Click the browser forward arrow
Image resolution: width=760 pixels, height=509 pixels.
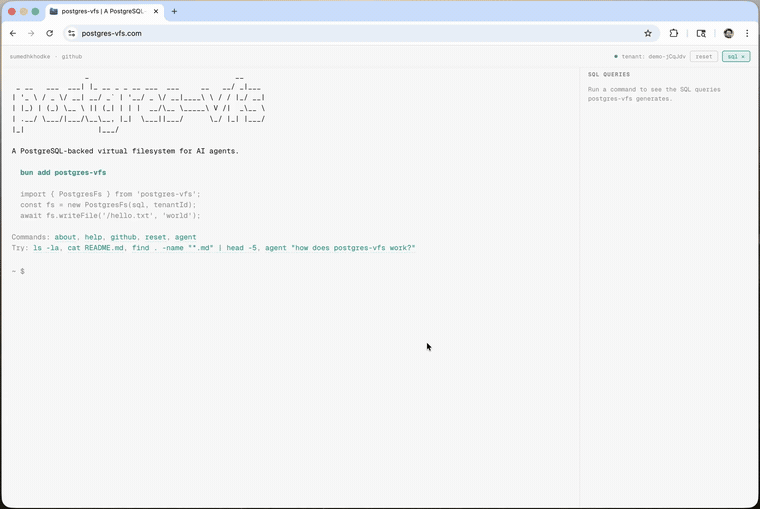pyautogui.click(x=31, y=33)
